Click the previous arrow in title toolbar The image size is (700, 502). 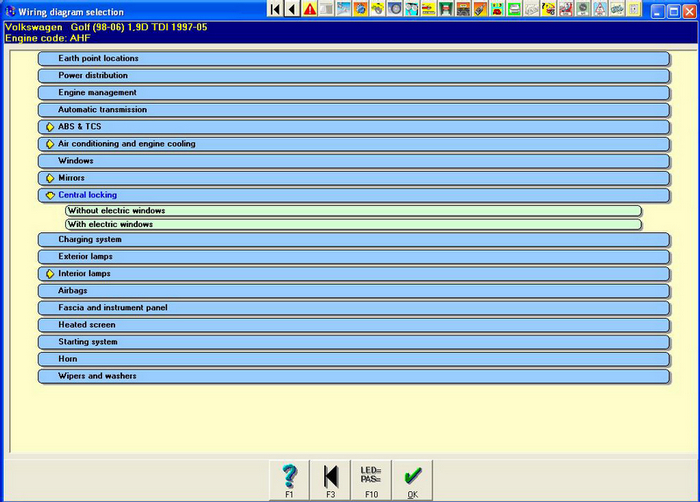(292, 10)
